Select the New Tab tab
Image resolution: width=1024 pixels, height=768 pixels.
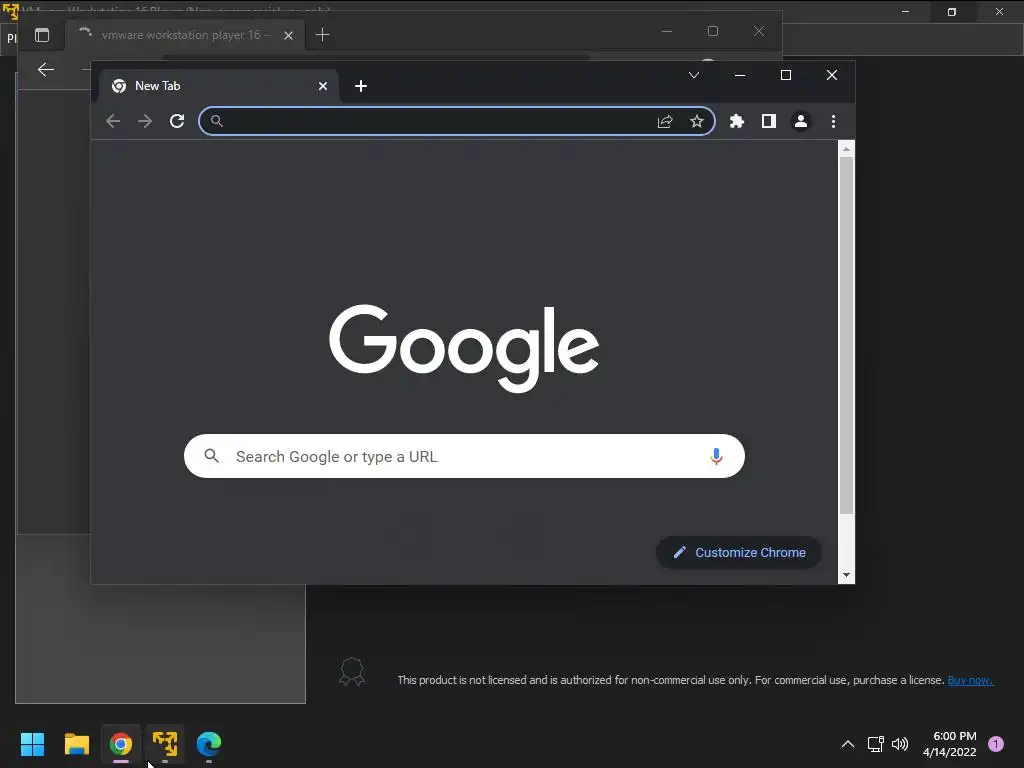(219, 86)
